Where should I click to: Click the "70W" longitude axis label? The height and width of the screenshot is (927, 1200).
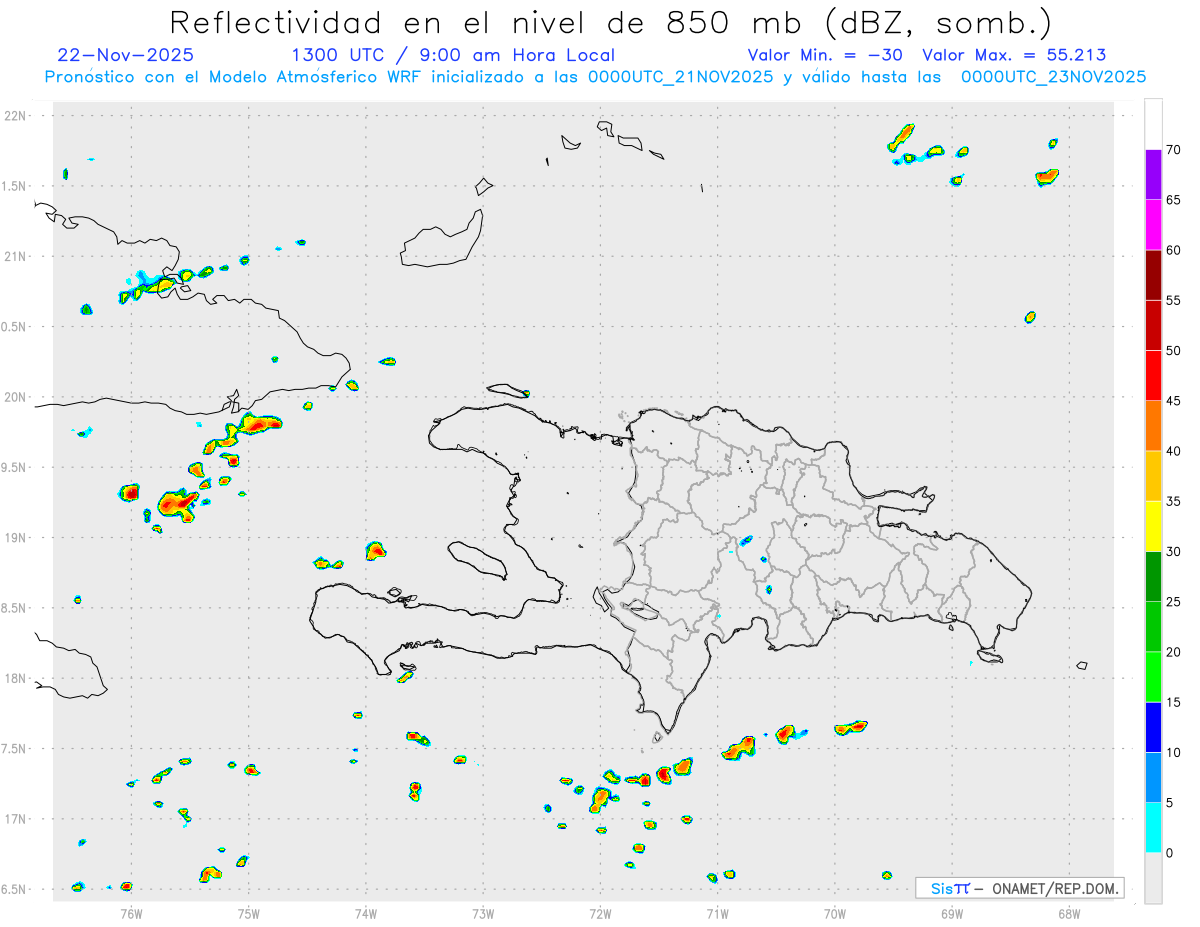[835, 912]
